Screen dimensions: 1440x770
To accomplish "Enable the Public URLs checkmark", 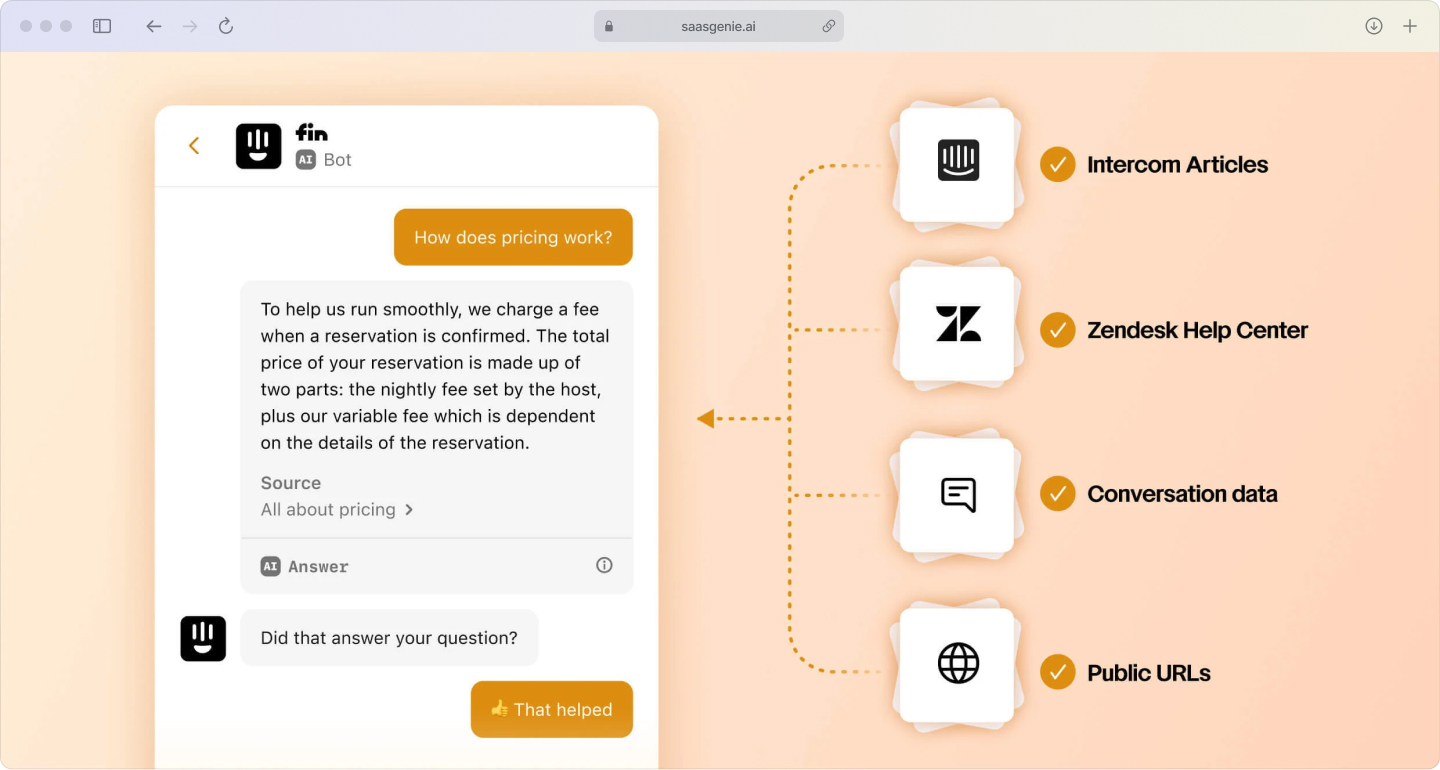I will pyautogui.click(x=1057, y=672).
